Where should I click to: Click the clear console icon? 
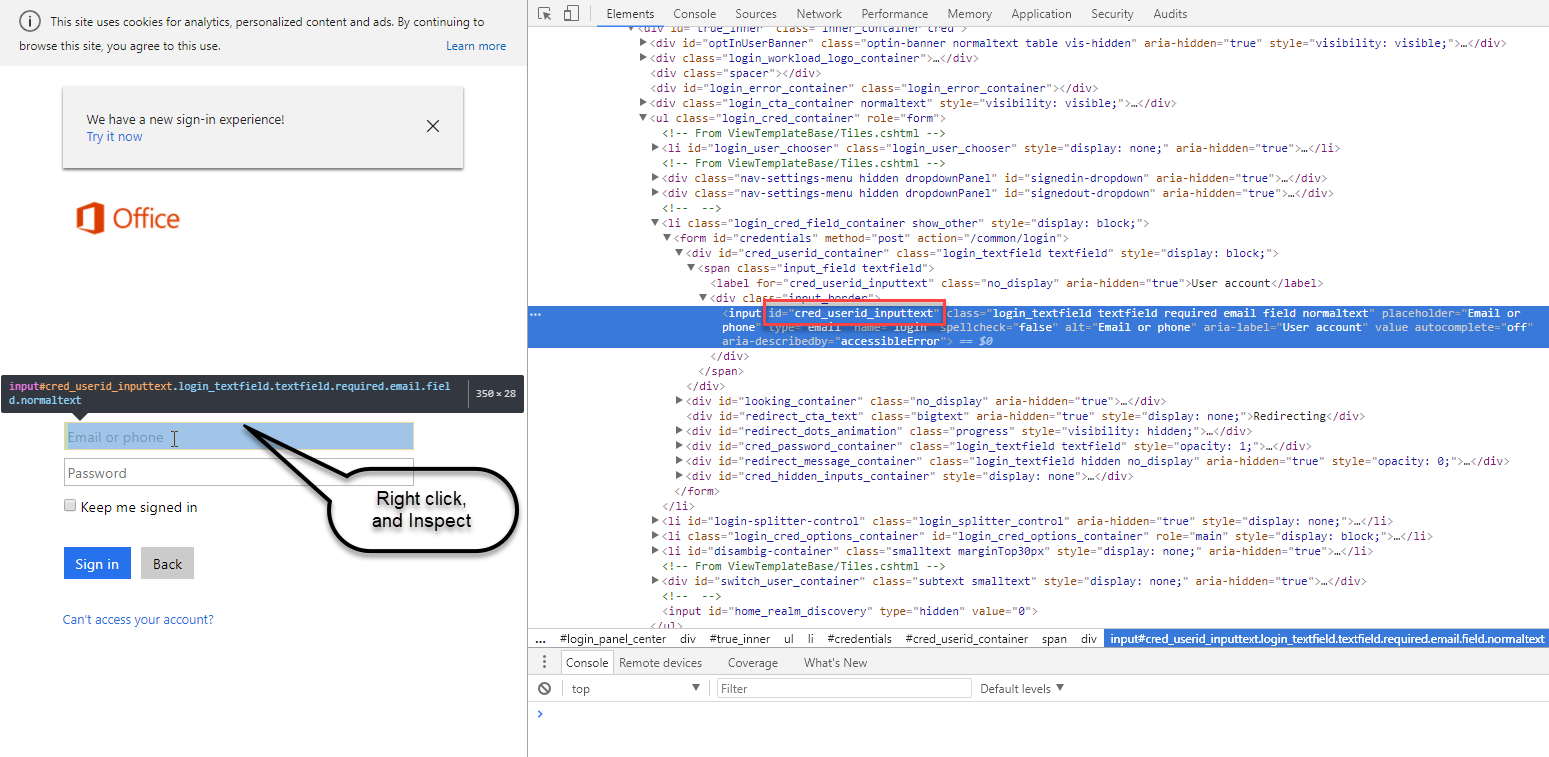pyautogui.click(x=544, y=689)
